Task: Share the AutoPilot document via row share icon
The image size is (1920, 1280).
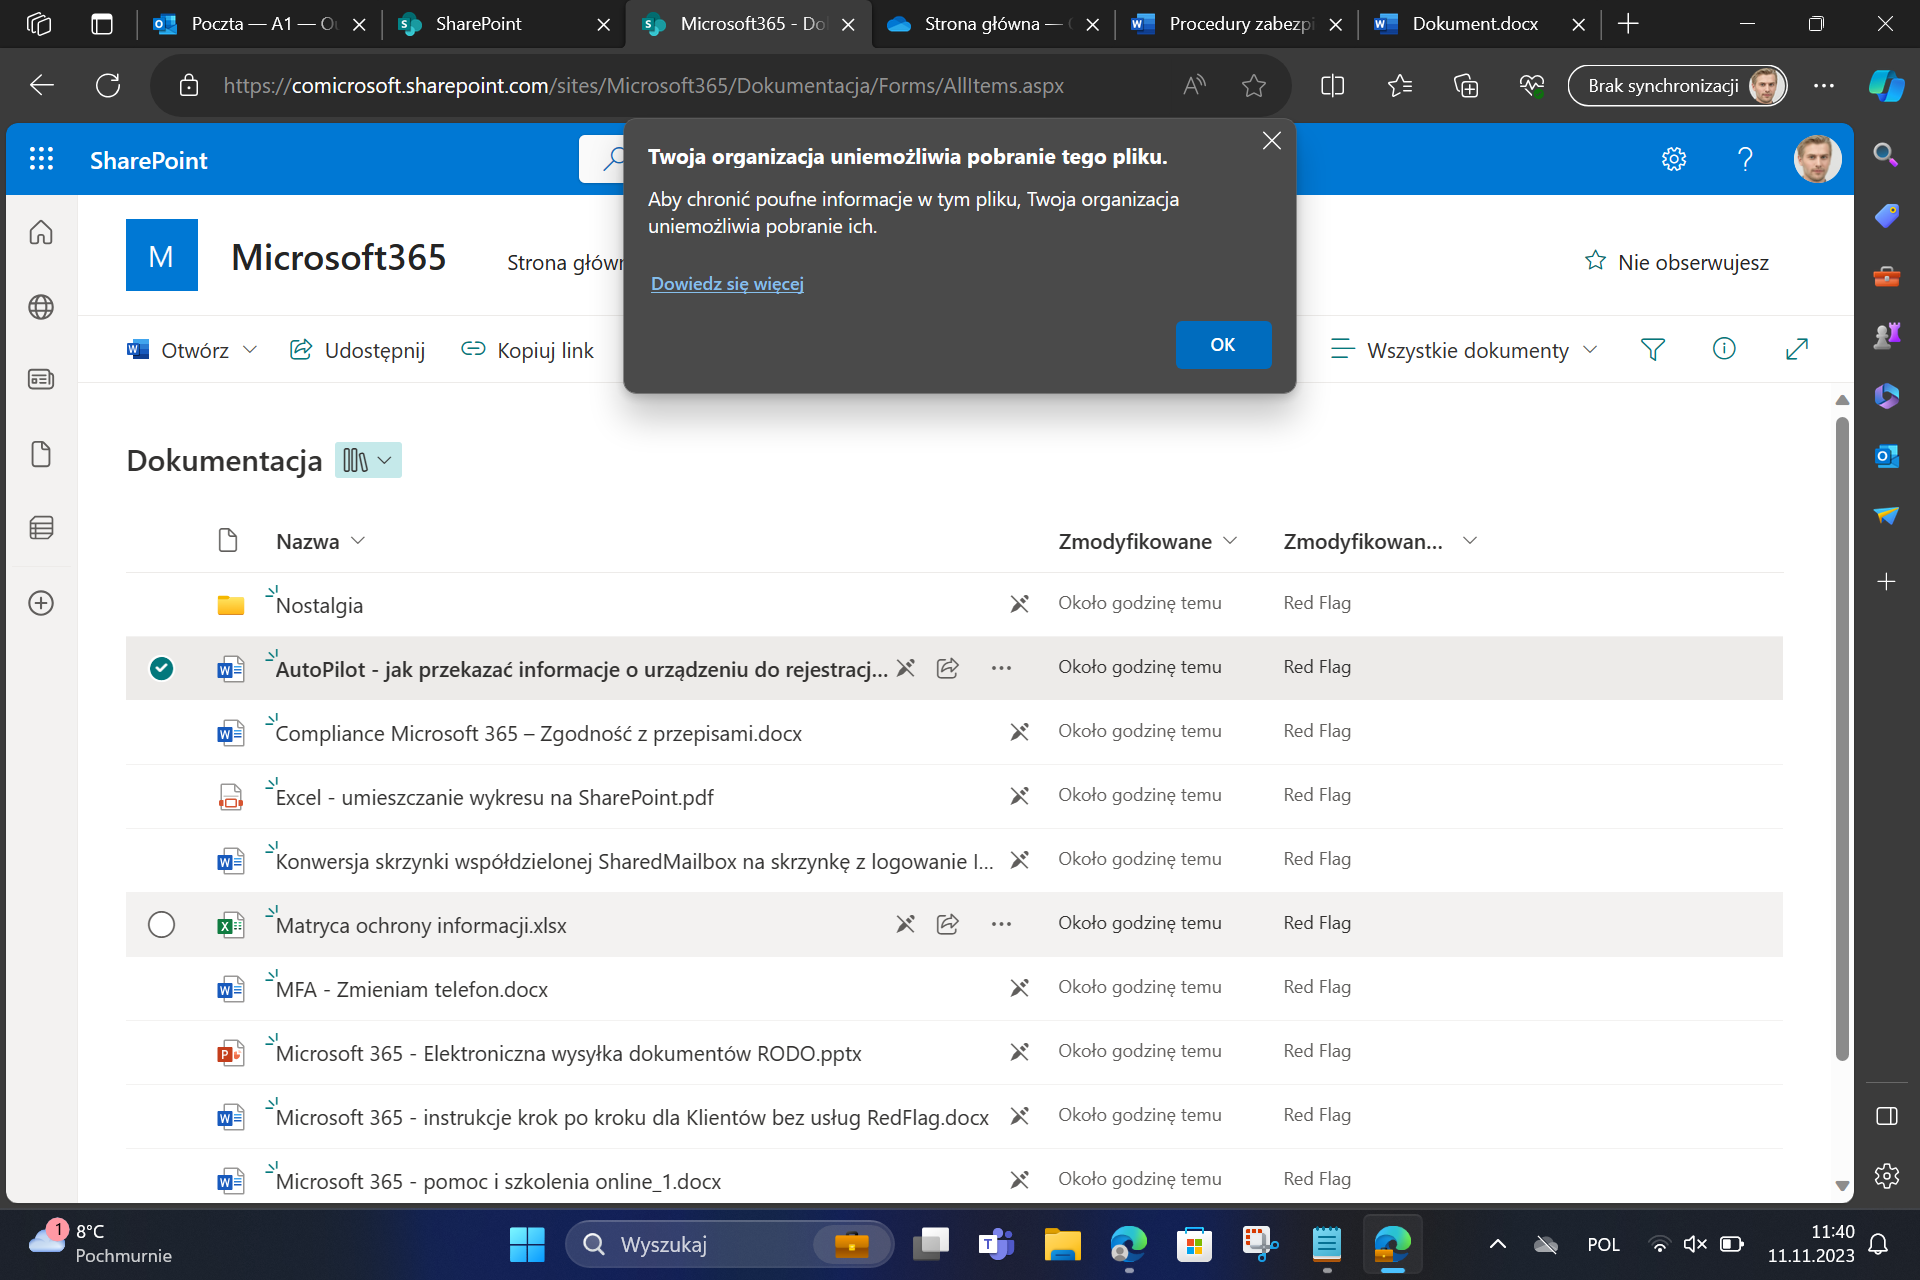Action: tap(948, 668)
